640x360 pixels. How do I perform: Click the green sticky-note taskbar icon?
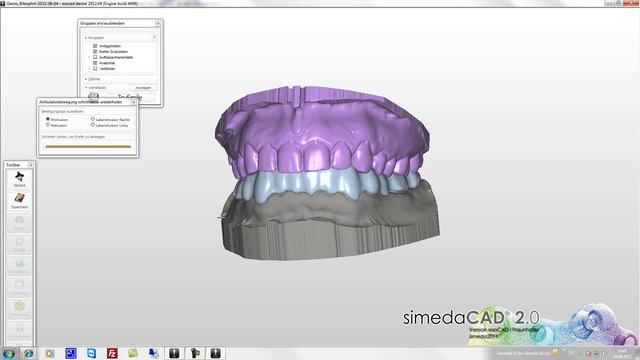pyautogui.click(x=133, y=353)
